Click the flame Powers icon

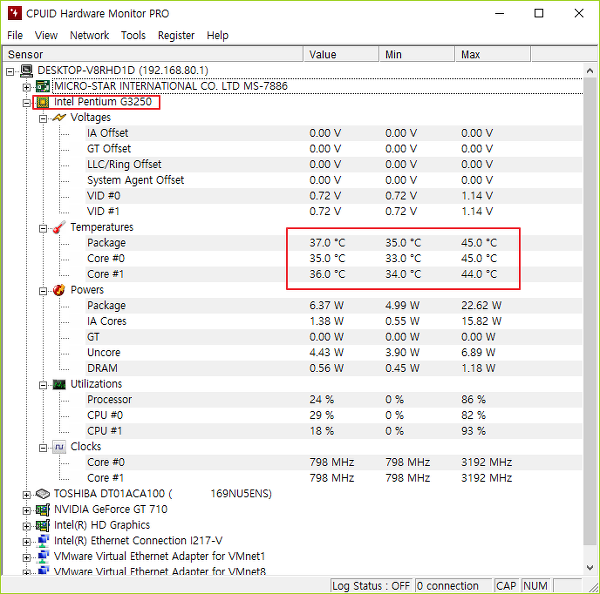pos(59,290)
